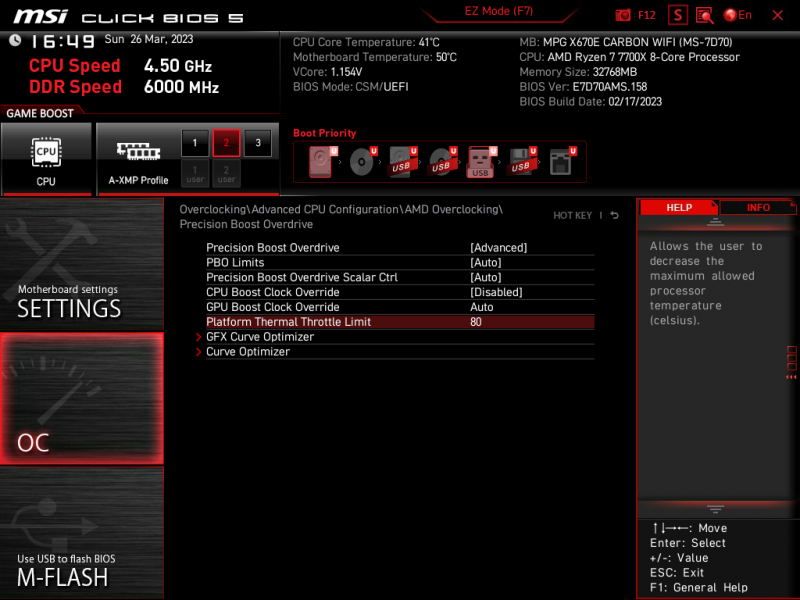Click the HOT KEY label
The image size is (800, 600).
[x=572, y=215]
